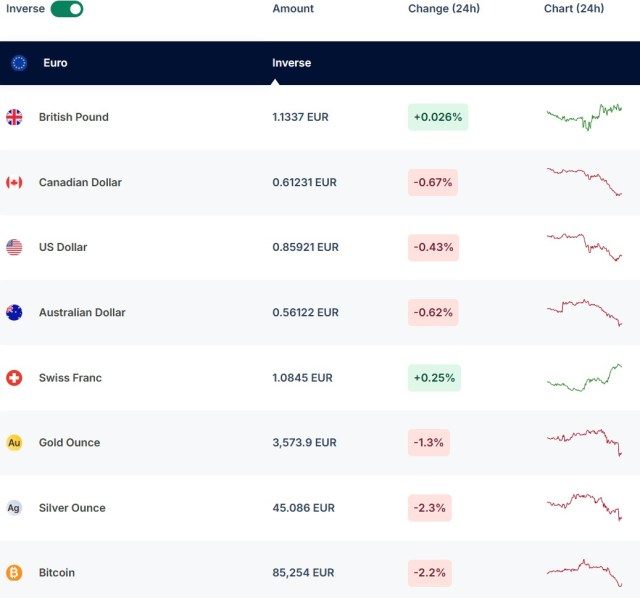
Task: Click the Bitcoin -2.2% change badge
Action: [x=432, y=573]
